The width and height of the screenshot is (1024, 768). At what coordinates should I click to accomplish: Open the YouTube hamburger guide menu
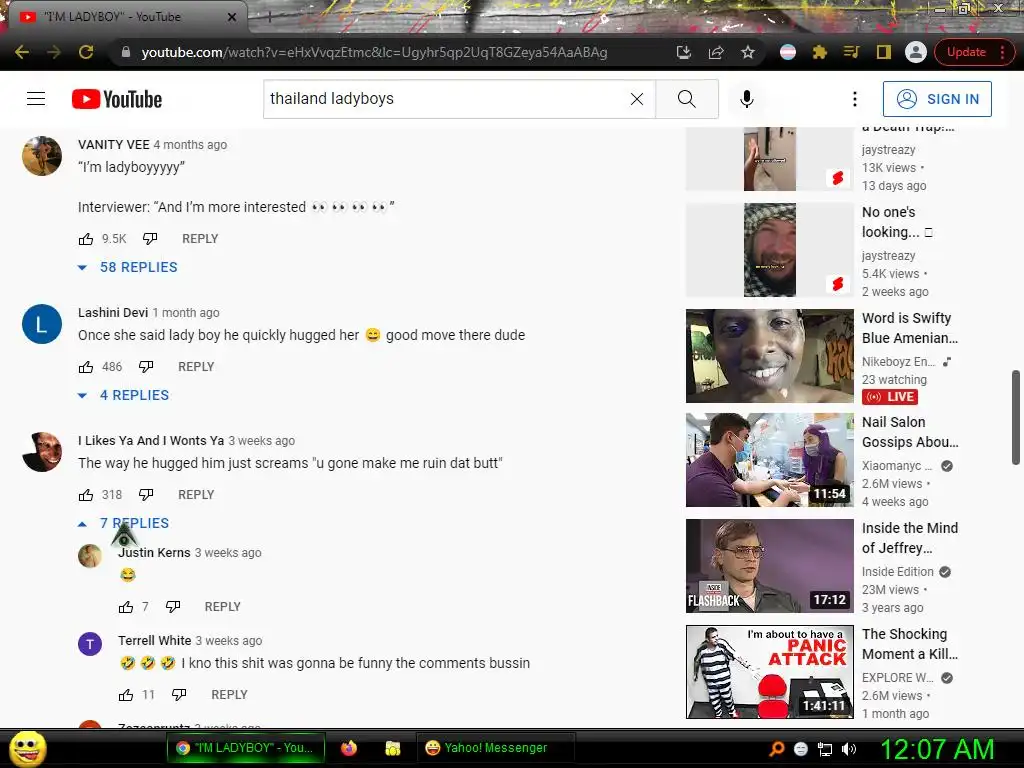click(x=36, y=99)
